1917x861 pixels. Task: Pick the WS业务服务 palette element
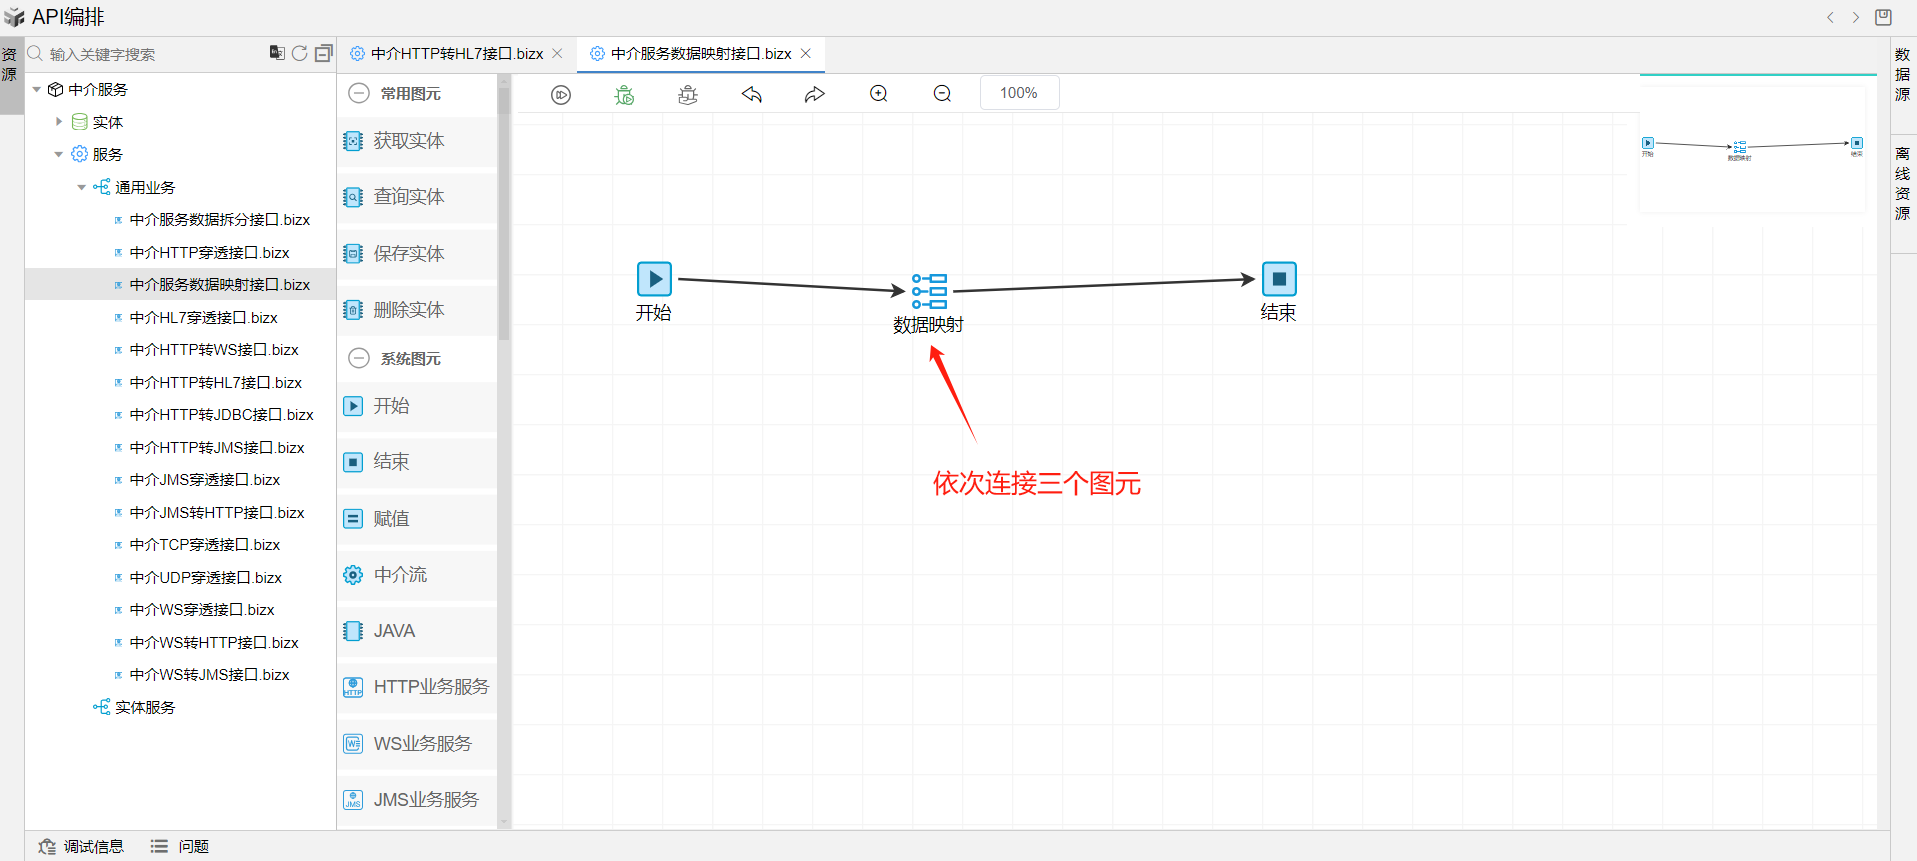click(x=417, y=744)
